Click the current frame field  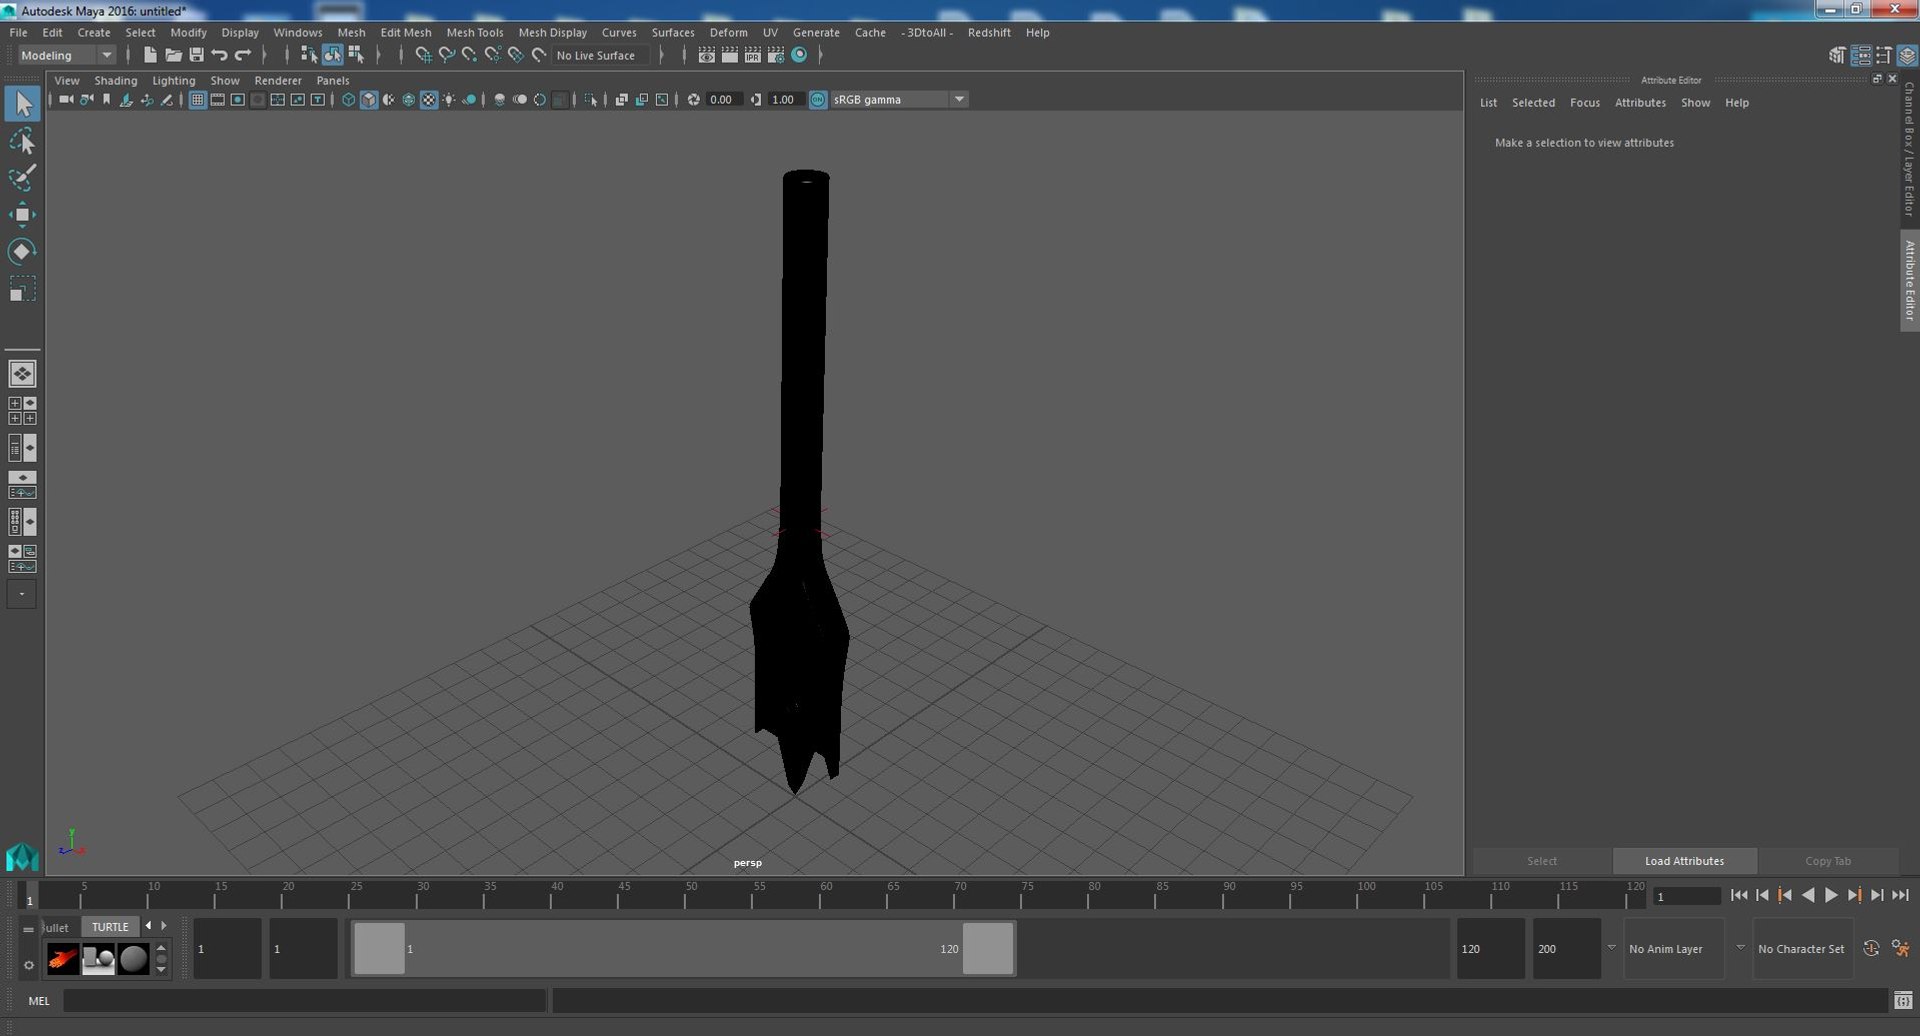point(1686,896)
